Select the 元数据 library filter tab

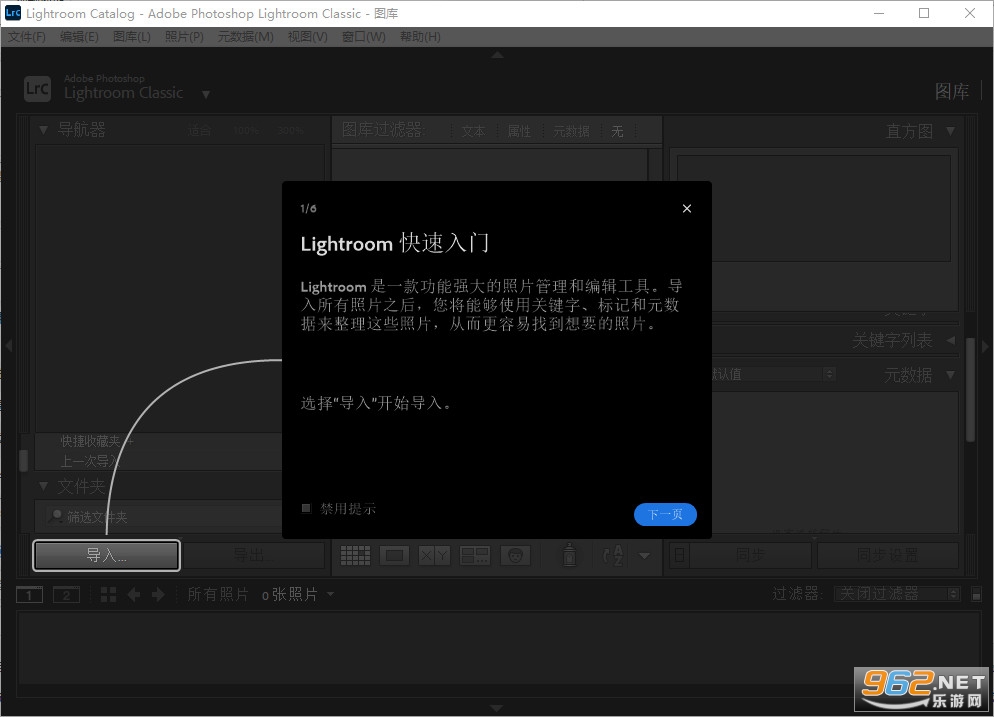tap(571, 131)
